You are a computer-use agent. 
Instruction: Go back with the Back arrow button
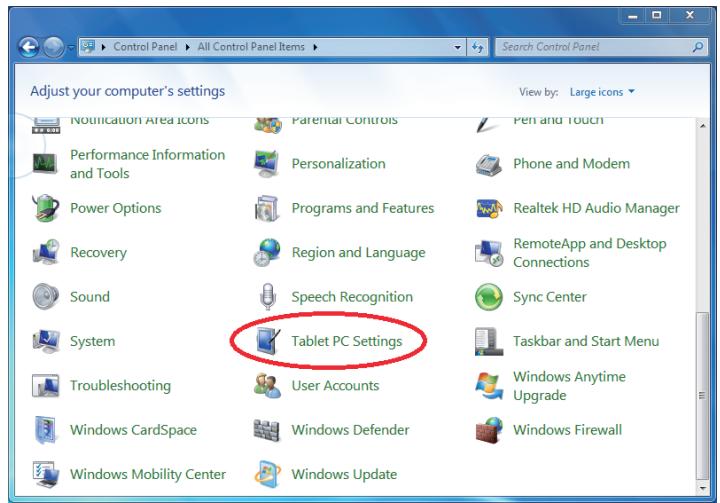[28, 47]
